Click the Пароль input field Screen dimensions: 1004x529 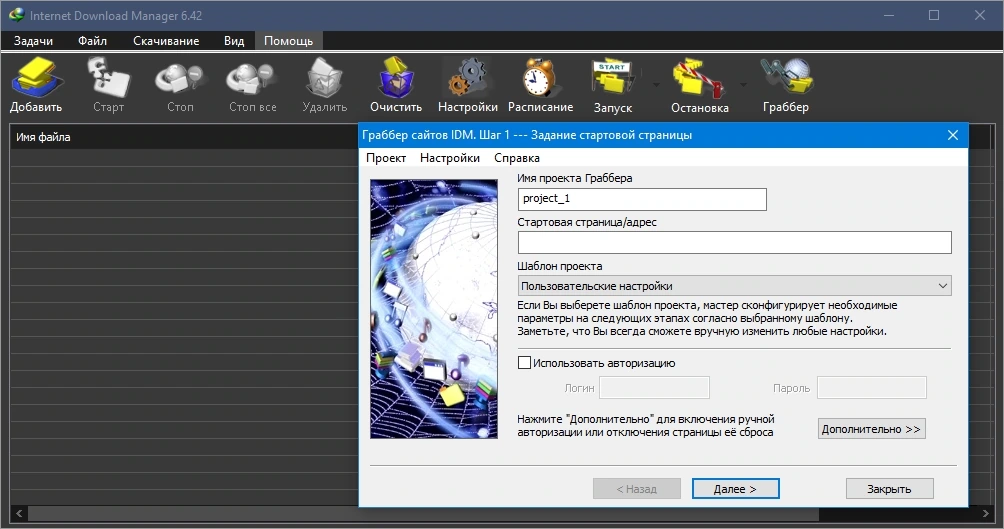click(871, 387)
